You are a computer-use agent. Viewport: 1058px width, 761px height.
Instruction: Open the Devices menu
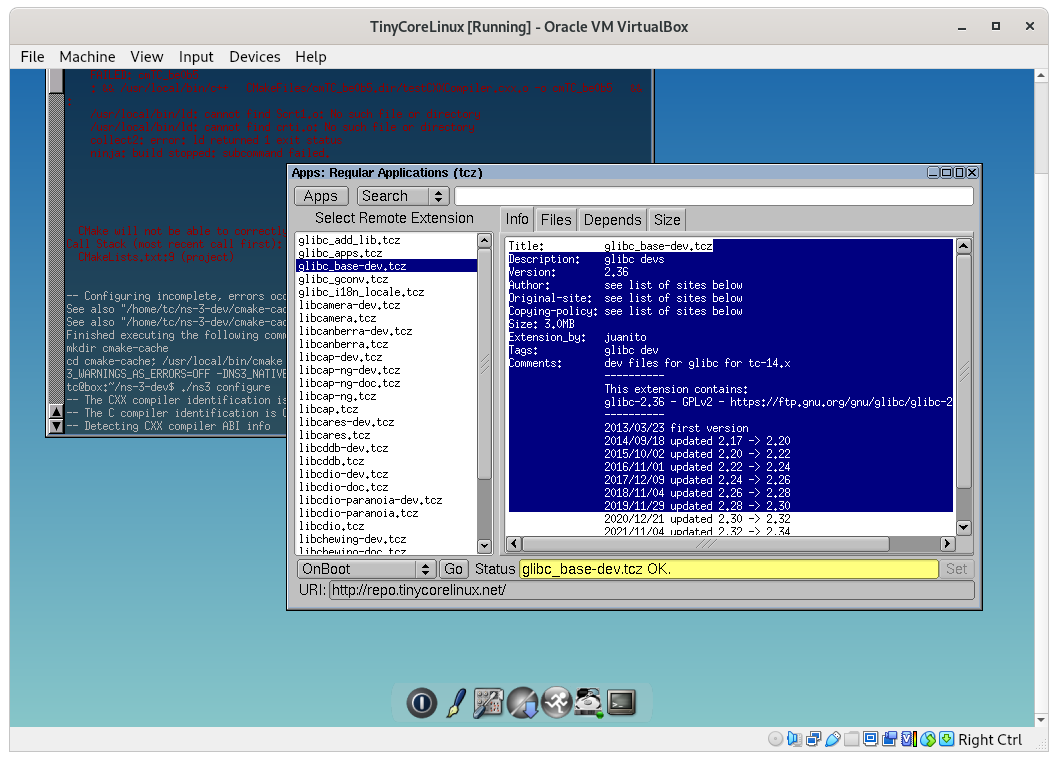tap(254, 57)
